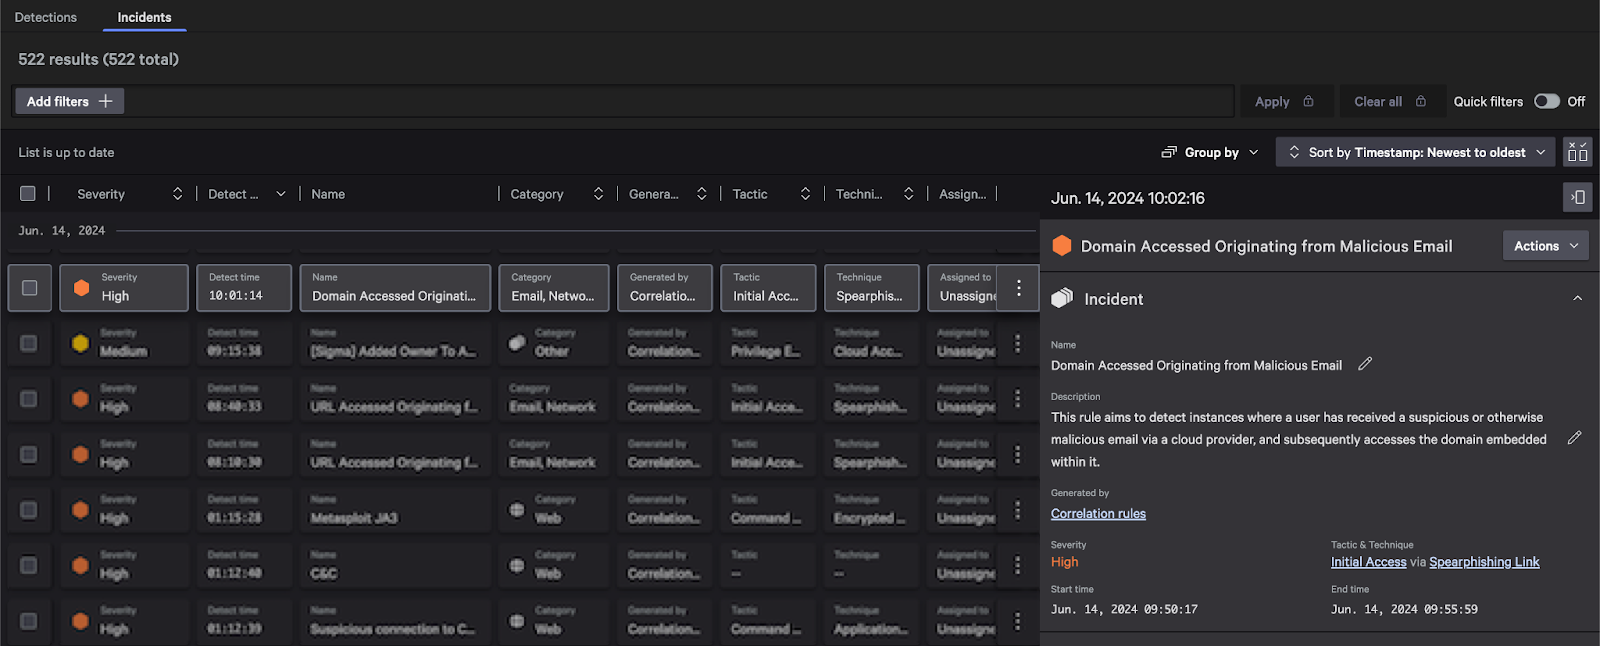Sort by the Technique column

908,194
